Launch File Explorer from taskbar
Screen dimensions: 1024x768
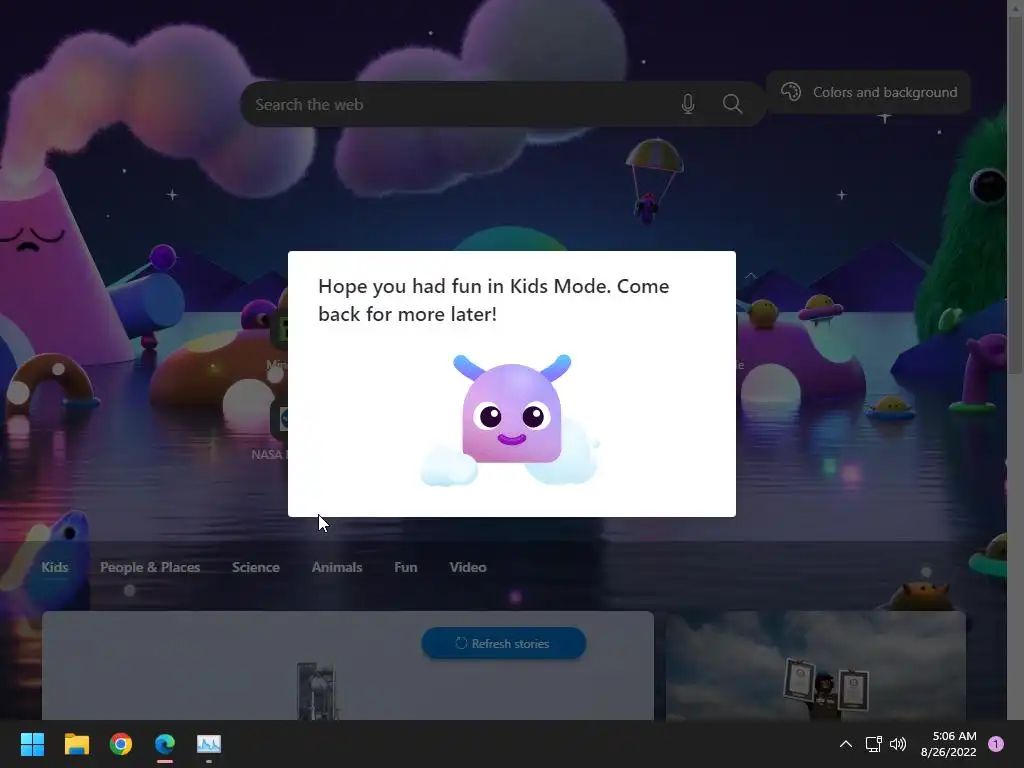(76, 744)
